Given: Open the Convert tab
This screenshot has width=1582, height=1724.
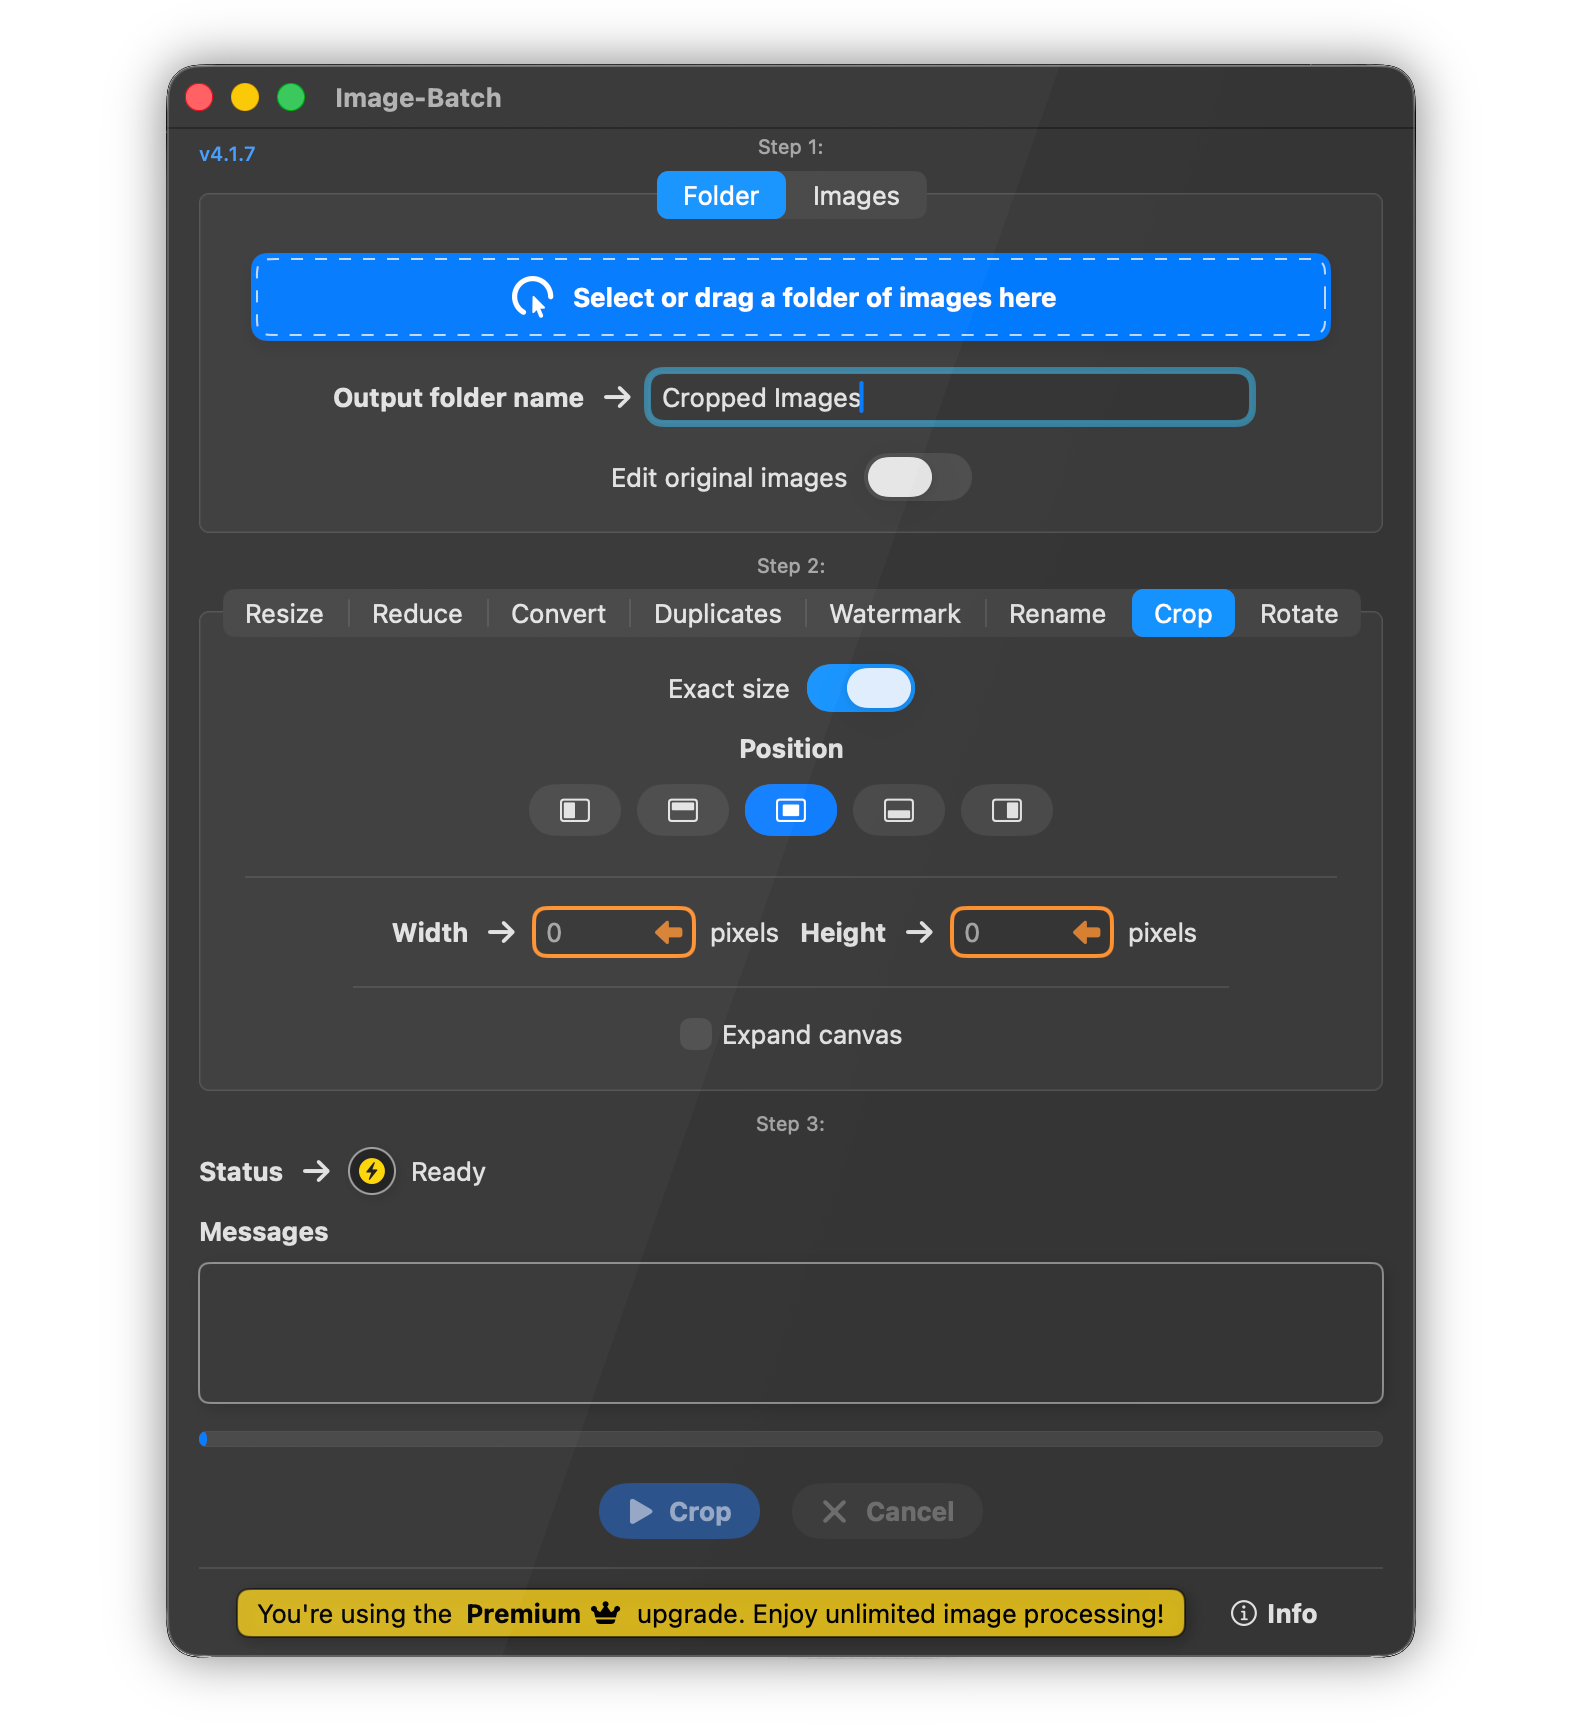Looking at the screenshot, I should pos(558,613).
